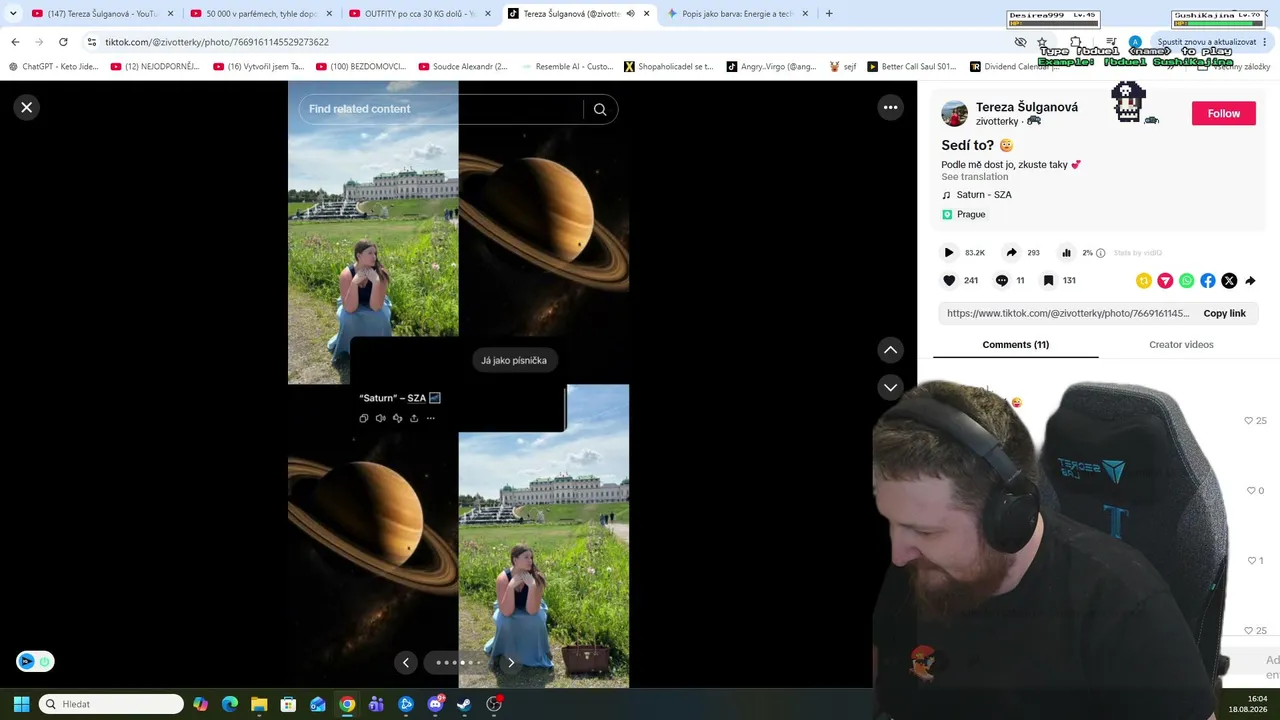Open Tereza Šulganová's profile avatar
1280x720 pixels.
coord(955,114)
